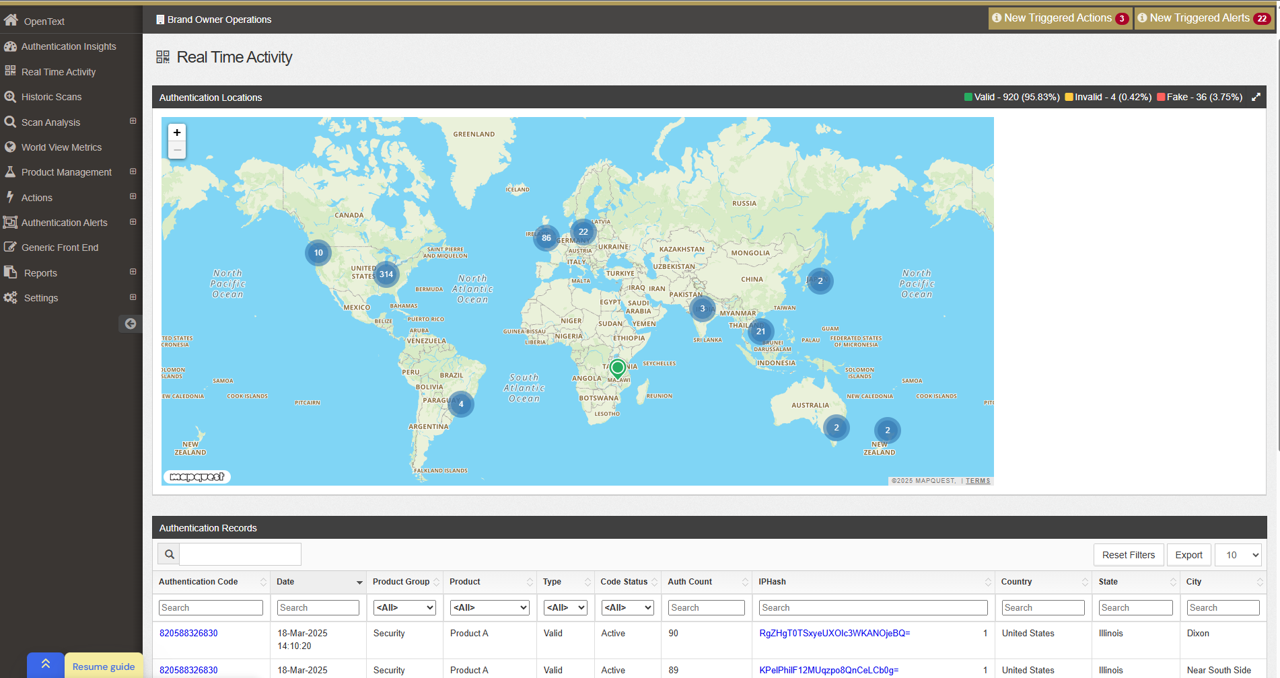Click the OpenText home icon
This screenshot has height=678, width=1280.
coord(11,20)
